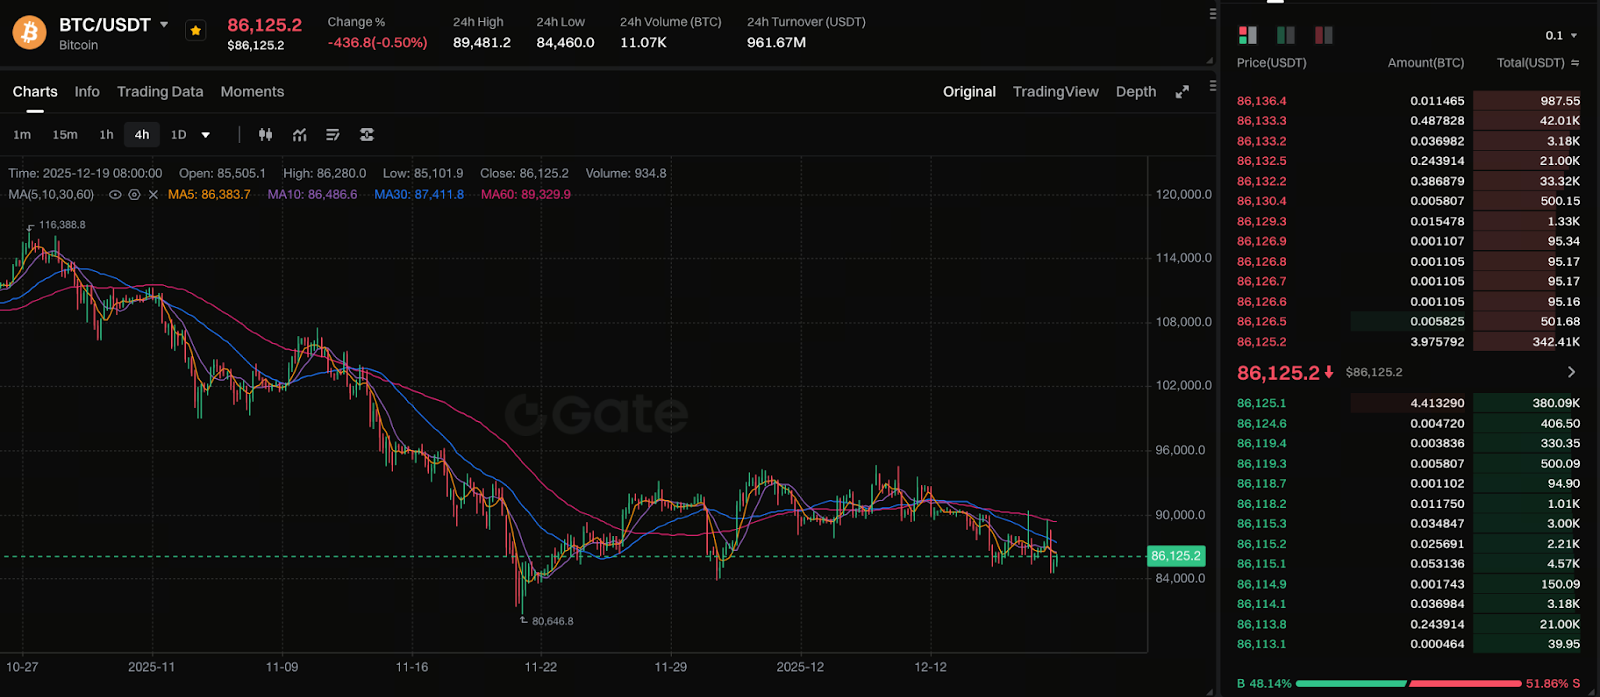Select the 86,132.5 ask price
Viewport: 1600px width, 697px height.
tap(1261, 161)
